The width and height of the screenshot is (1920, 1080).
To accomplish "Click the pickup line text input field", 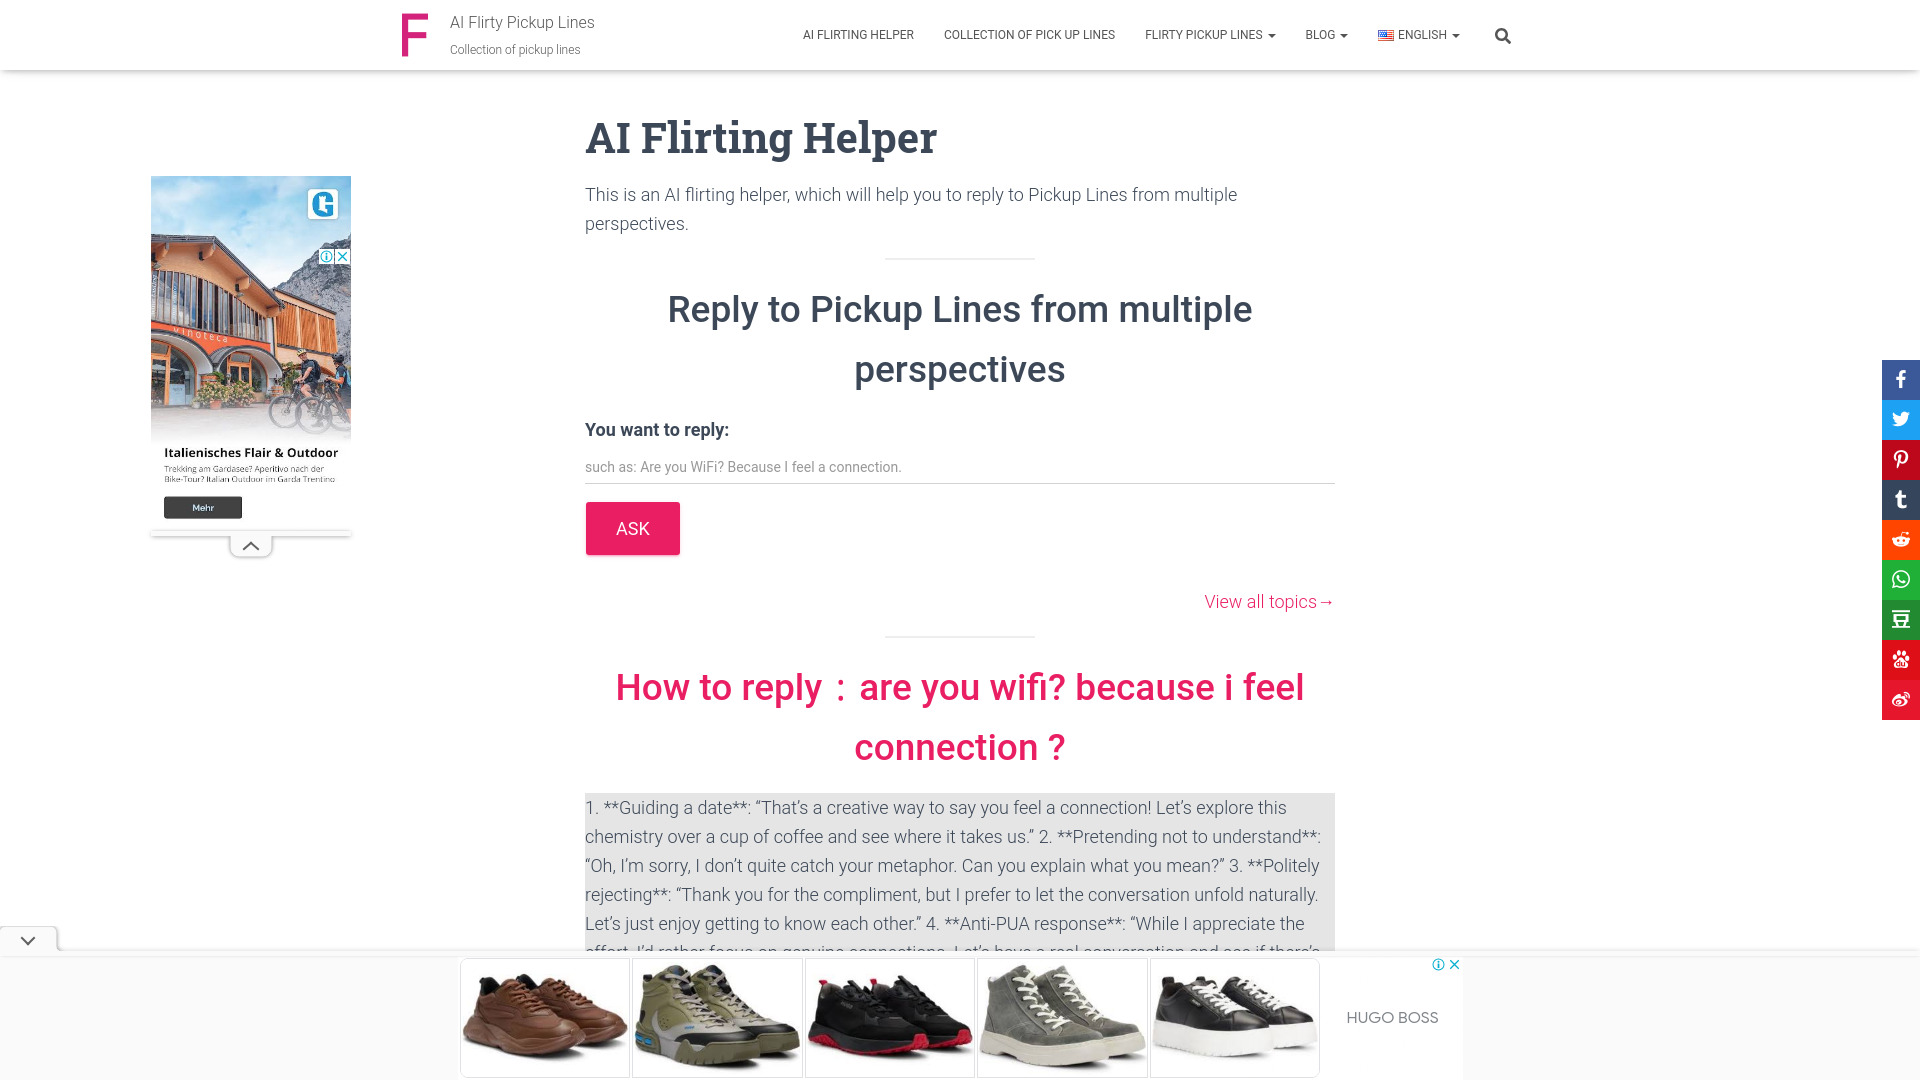I will [x=960, y=465].
